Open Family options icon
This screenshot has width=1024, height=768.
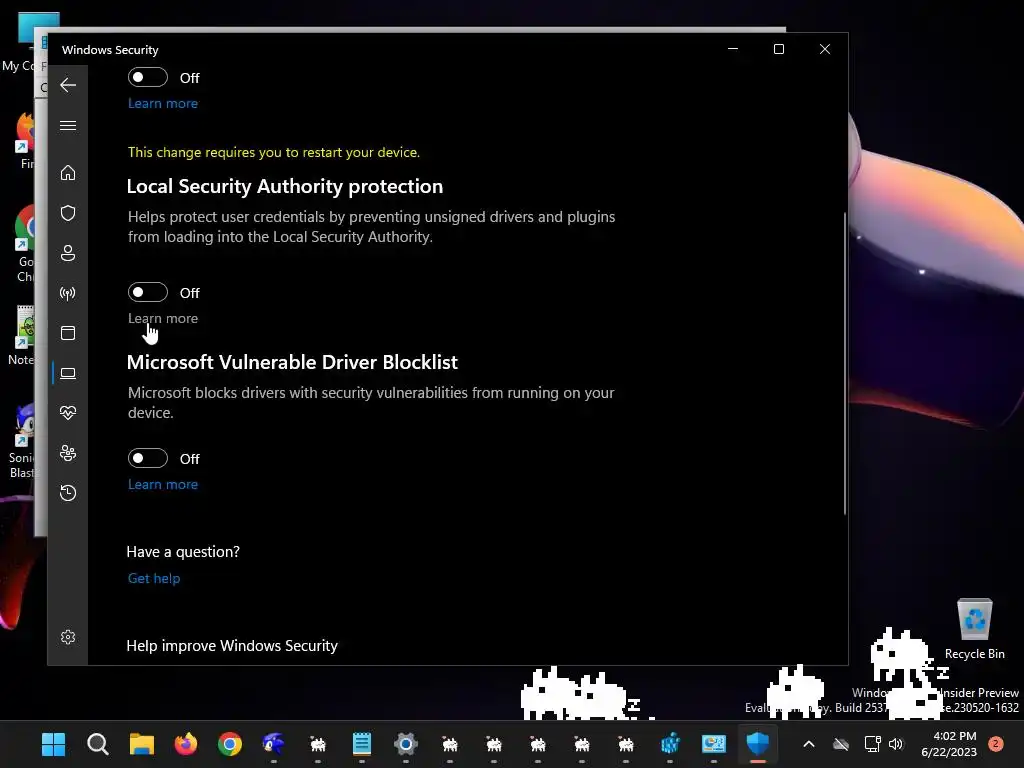point(68,453)
